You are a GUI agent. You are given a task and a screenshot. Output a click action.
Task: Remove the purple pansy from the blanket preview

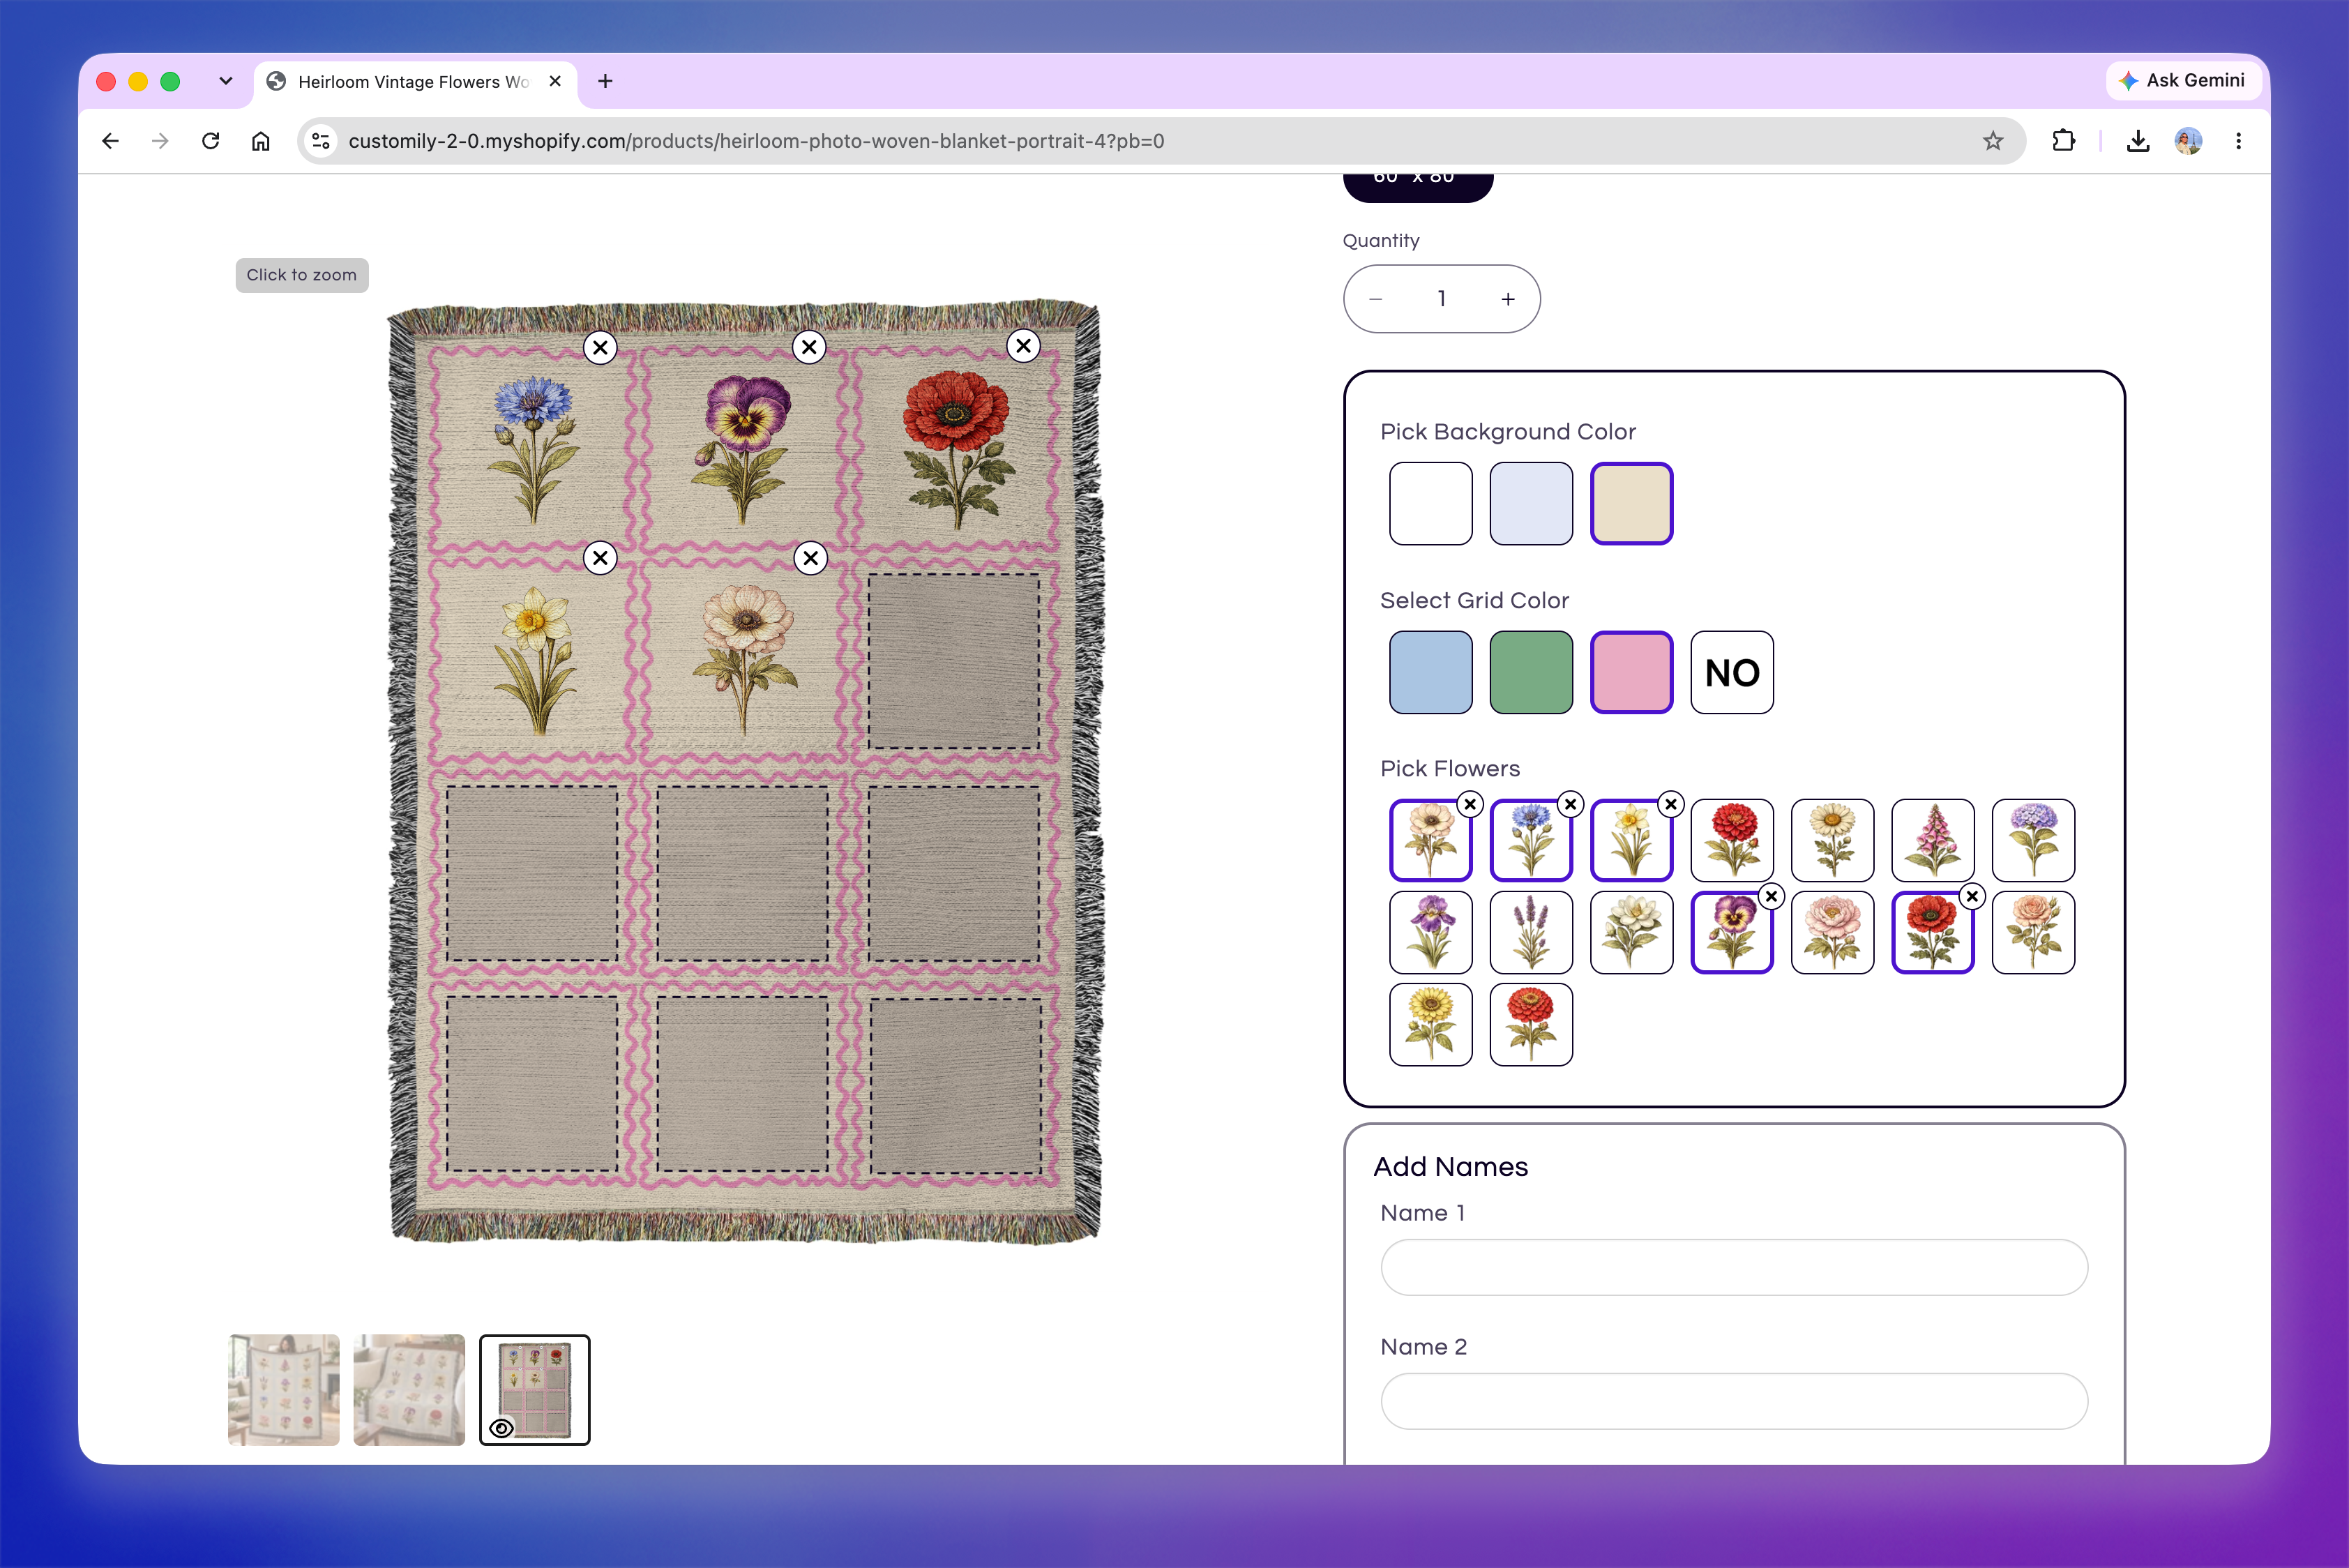click(809, 348)
